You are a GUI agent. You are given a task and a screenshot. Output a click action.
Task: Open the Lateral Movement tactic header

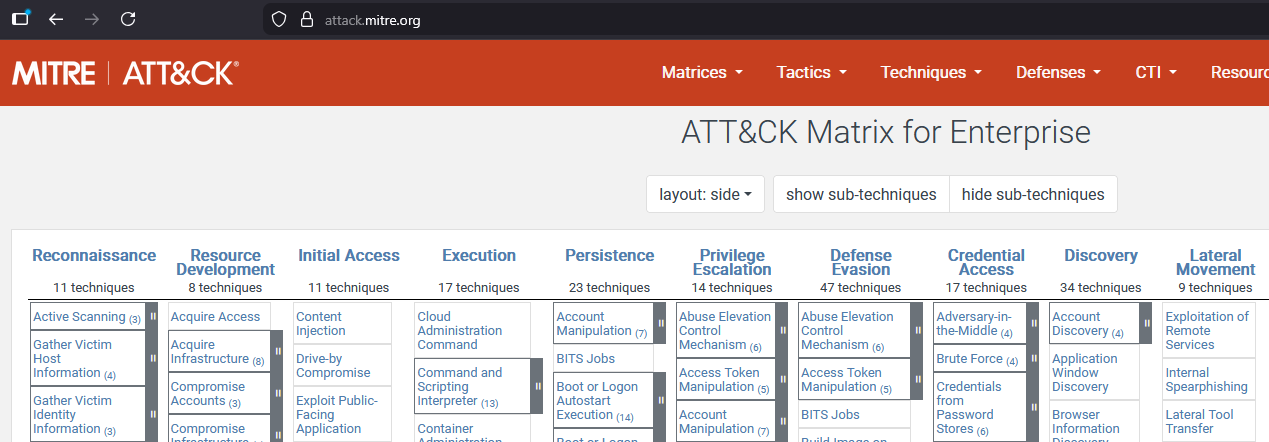point(1215,262)
